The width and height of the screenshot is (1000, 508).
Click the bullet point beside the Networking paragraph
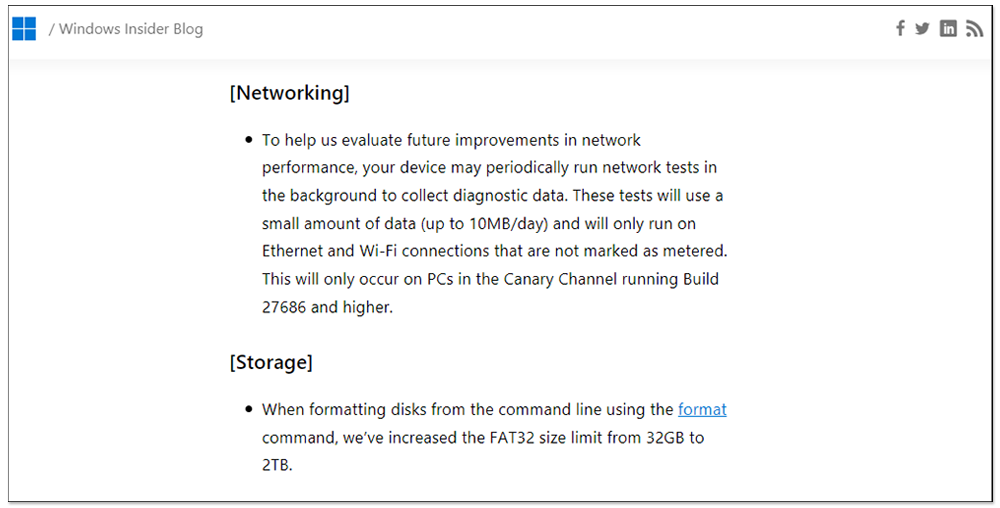coord(249,140)
